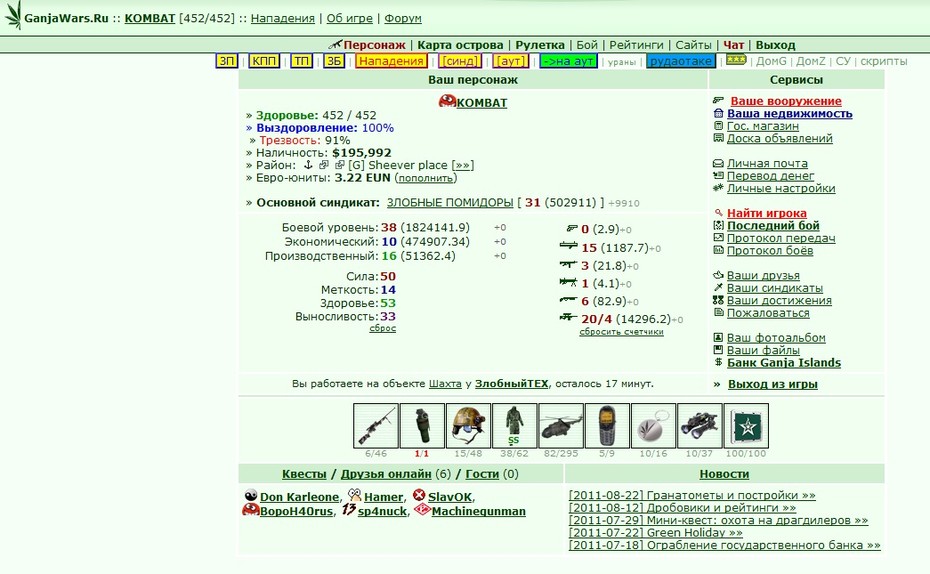This screenshot has height=574, width=930.
Task: Open Перевод денег link
Action: (770, 176)
